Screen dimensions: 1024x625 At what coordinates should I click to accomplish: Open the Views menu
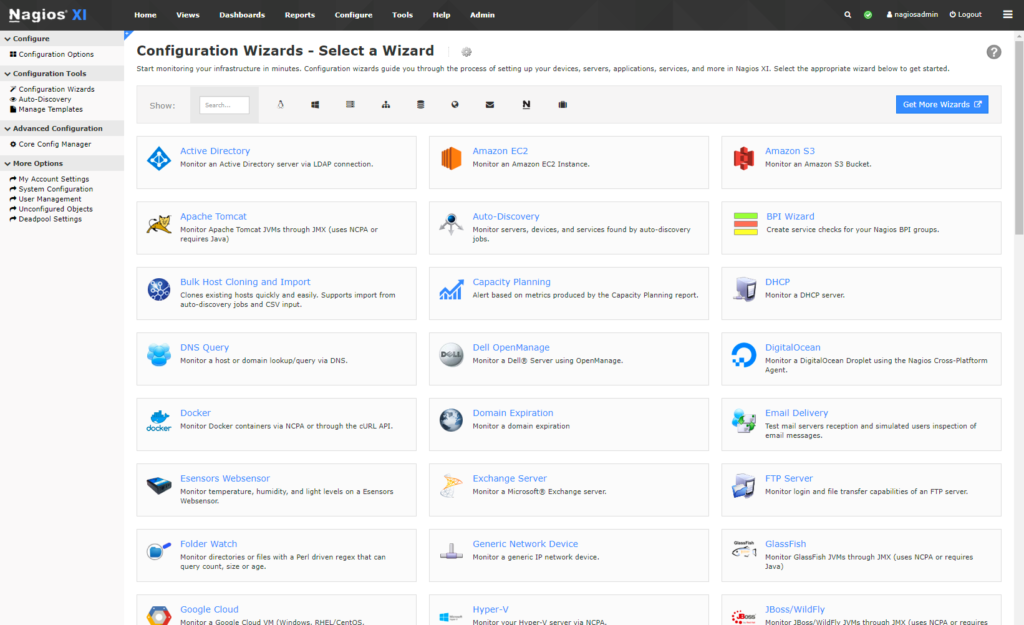(x=187, y=14)
